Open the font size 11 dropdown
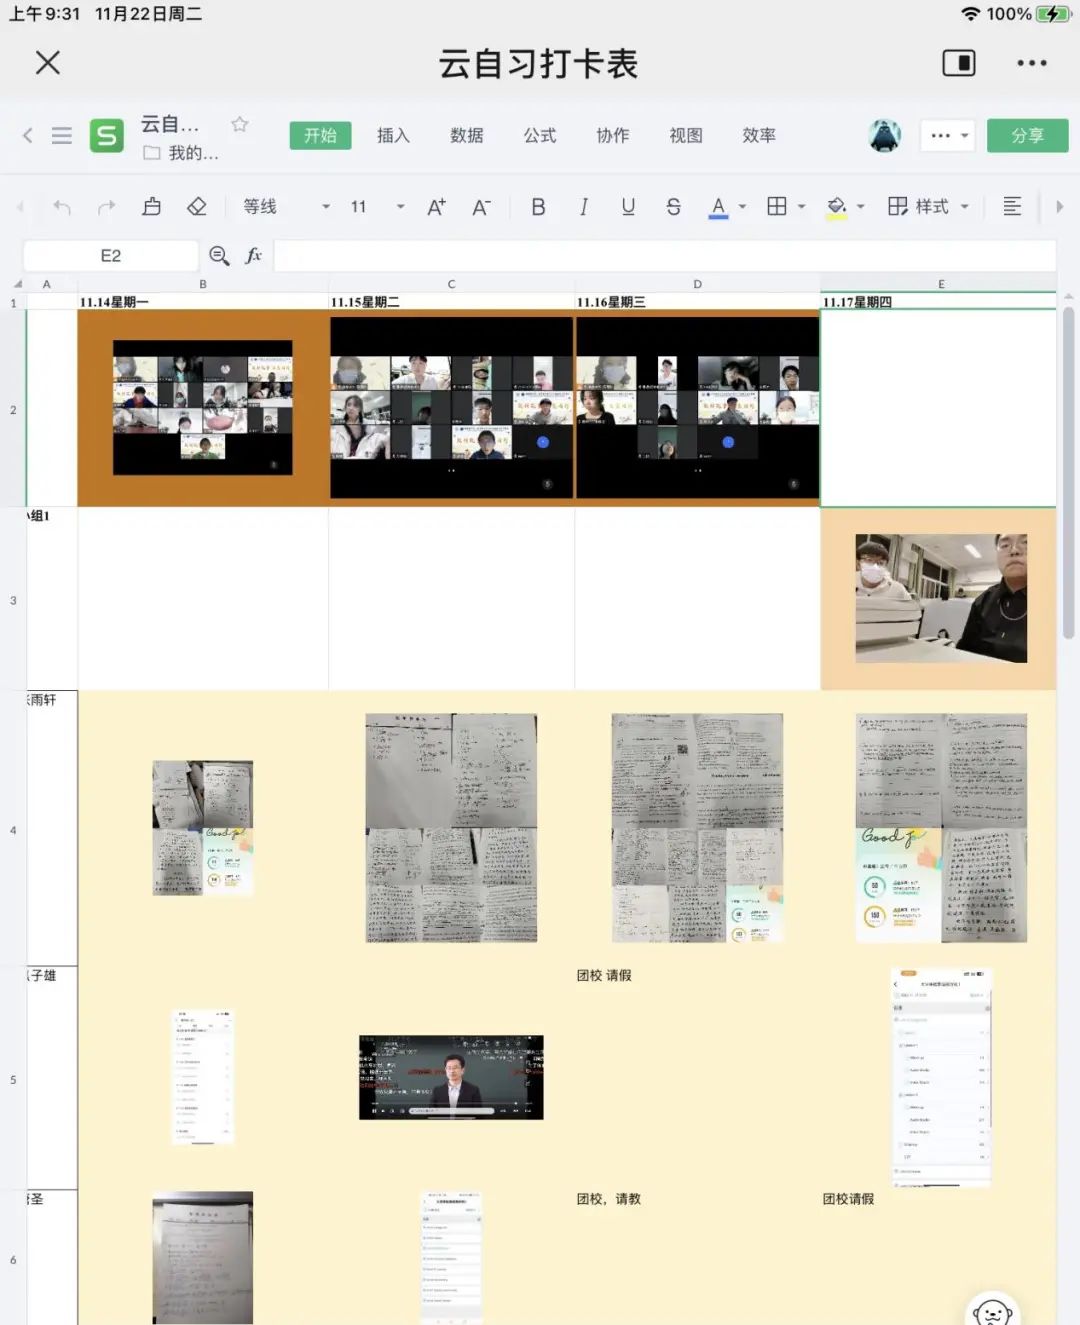Image resolution: width=1080 pixels, height=1325 pixels. 400,207
